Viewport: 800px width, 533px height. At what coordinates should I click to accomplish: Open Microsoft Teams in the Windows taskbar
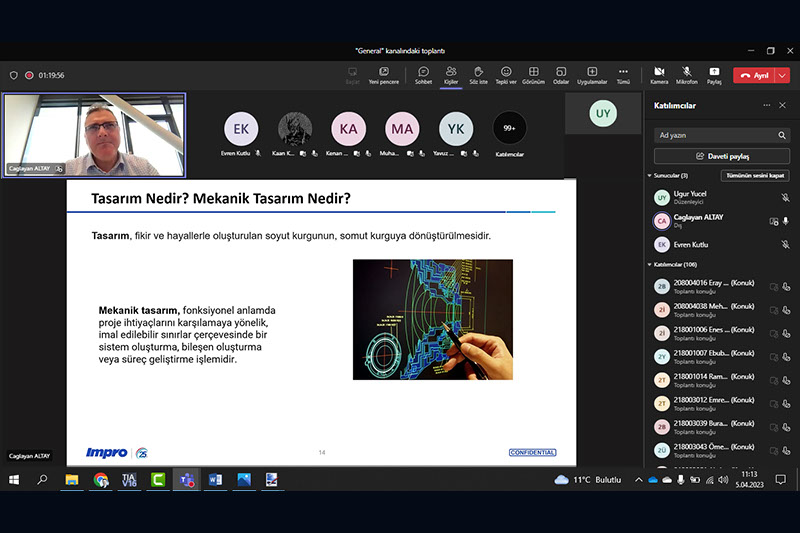click(x=186, y=480)
